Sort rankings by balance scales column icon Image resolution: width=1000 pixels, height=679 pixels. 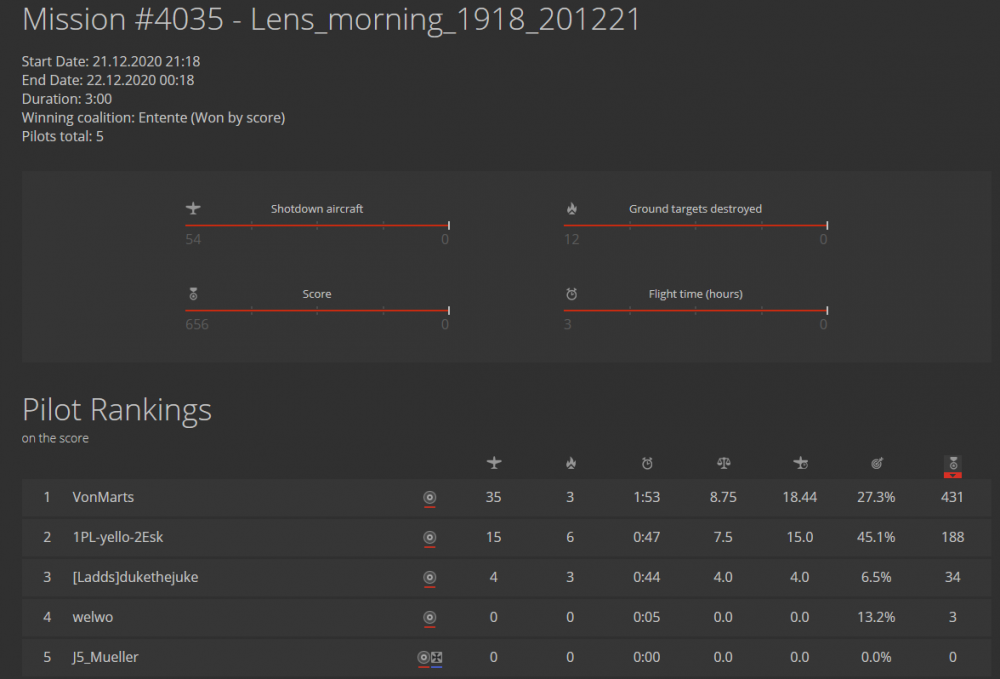point(723,463)
